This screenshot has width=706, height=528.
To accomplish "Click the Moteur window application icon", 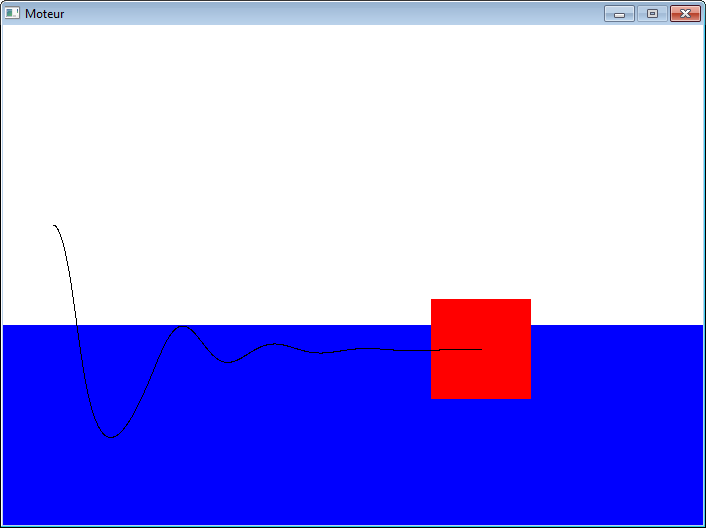I will click(12, 13).
